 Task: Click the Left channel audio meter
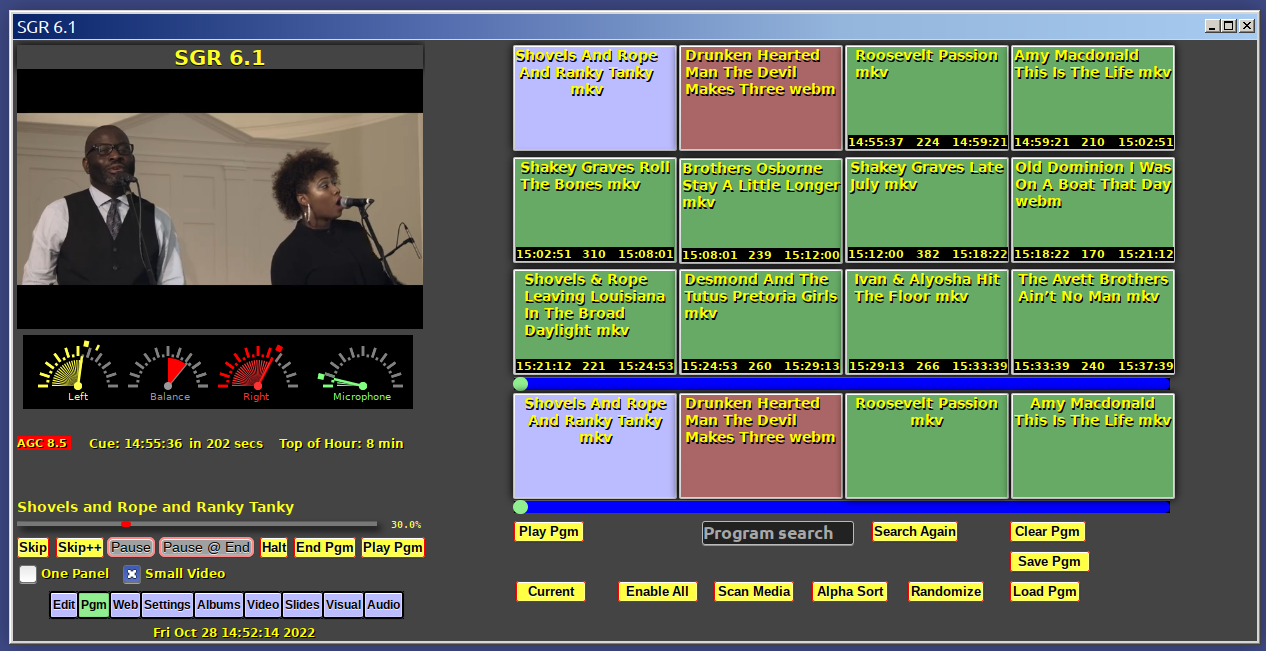pyautogui.click(x=78, y=370)
